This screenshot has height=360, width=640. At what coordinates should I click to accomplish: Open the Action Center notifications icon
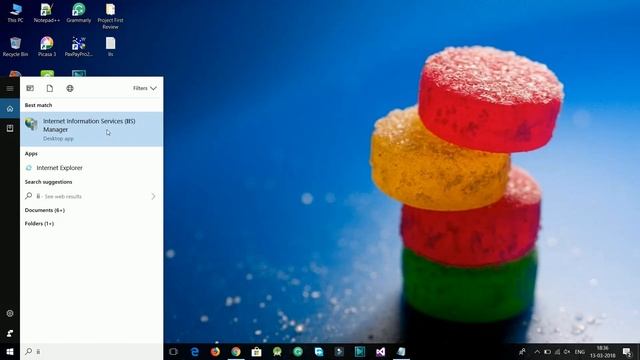pos(627,351)
